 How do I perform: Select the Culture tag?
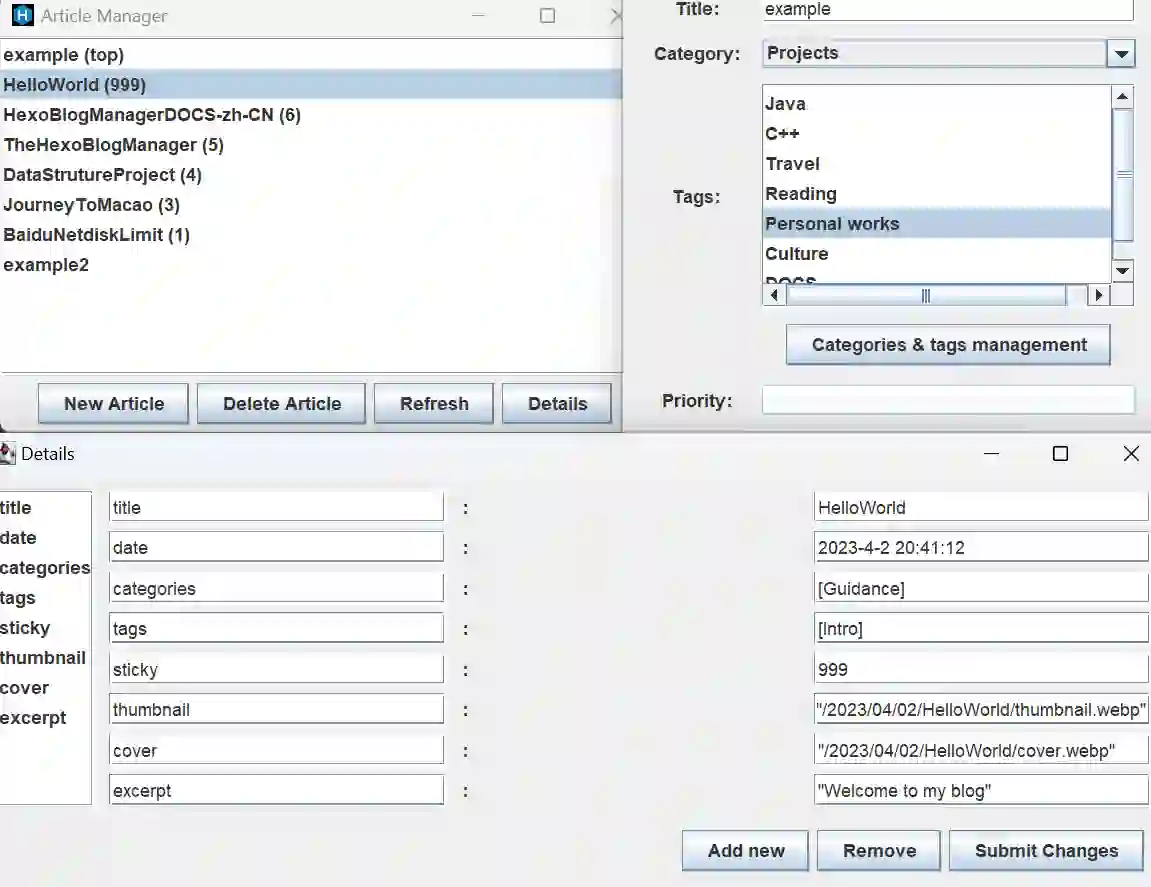pyautogui.click(x=937, y=254)
